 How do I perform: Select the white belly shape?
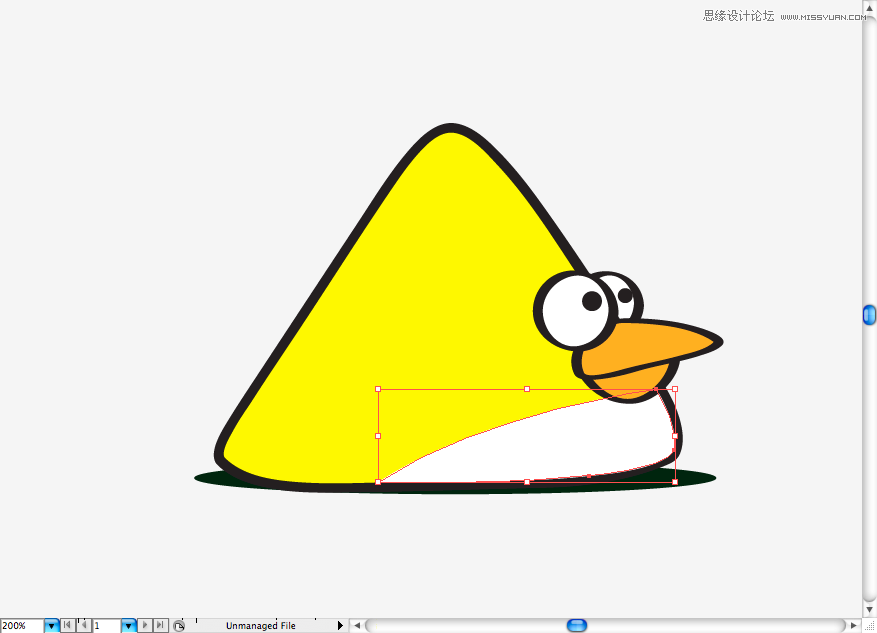[x=559, y=447]
